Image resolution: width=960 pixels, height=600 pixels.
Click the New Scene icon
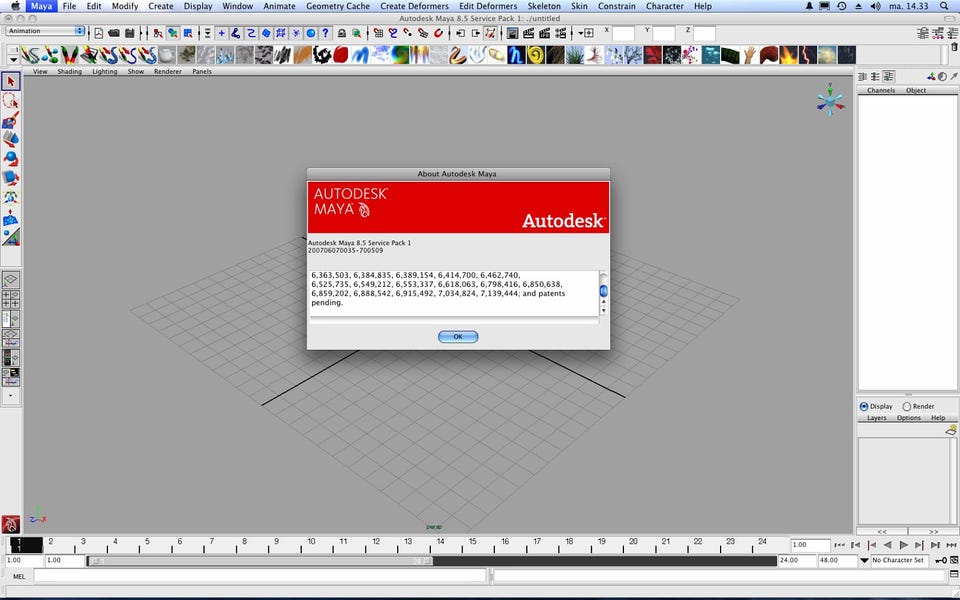pos(99,33)
